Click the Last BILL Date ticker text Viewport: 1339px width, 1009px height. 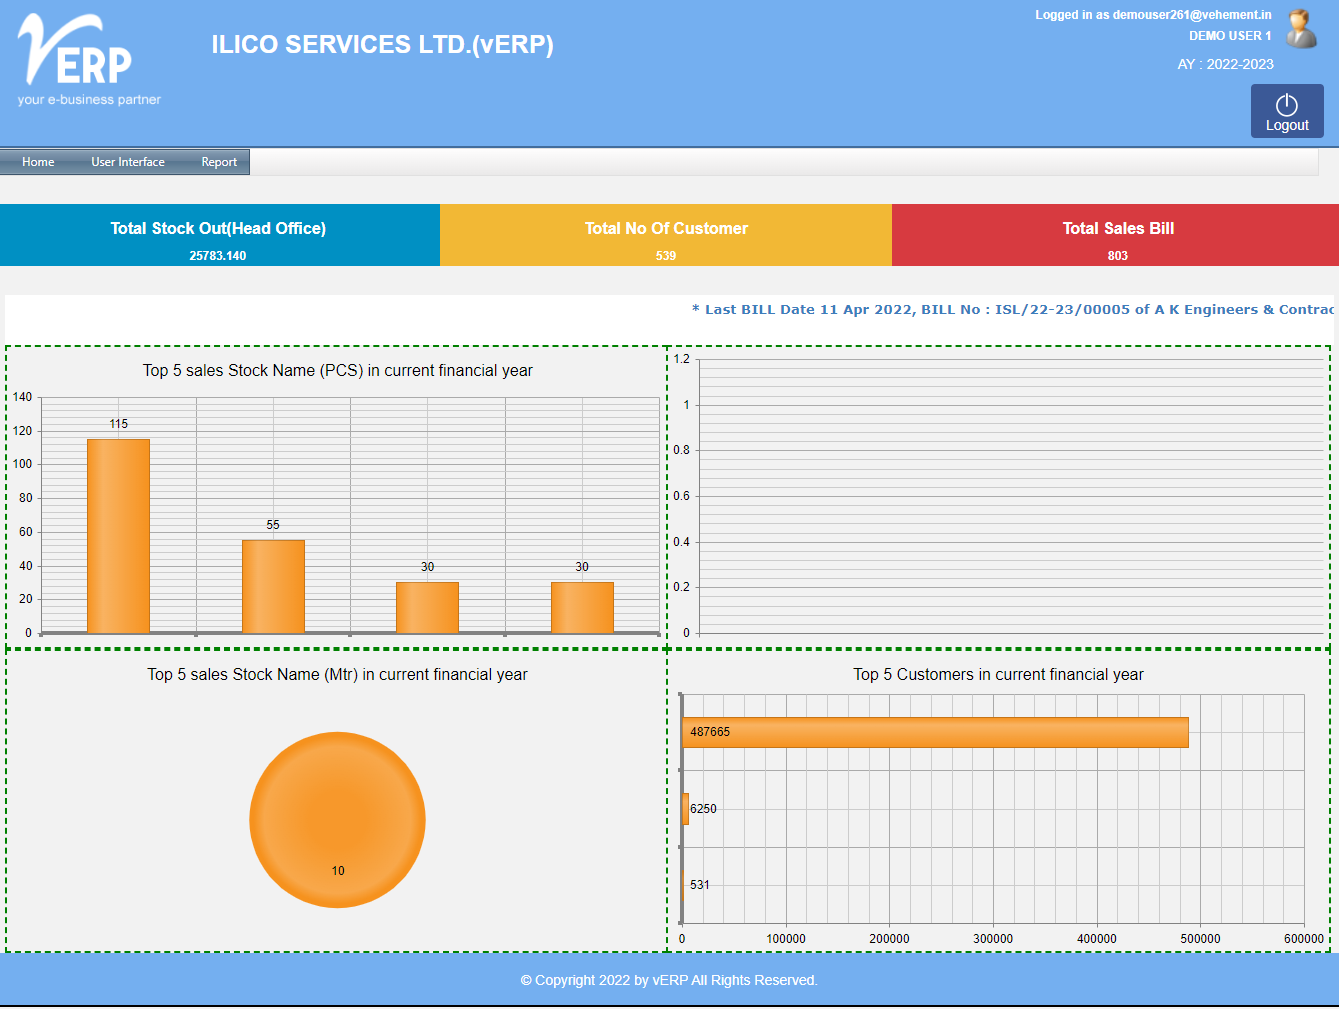[1013, 310]
